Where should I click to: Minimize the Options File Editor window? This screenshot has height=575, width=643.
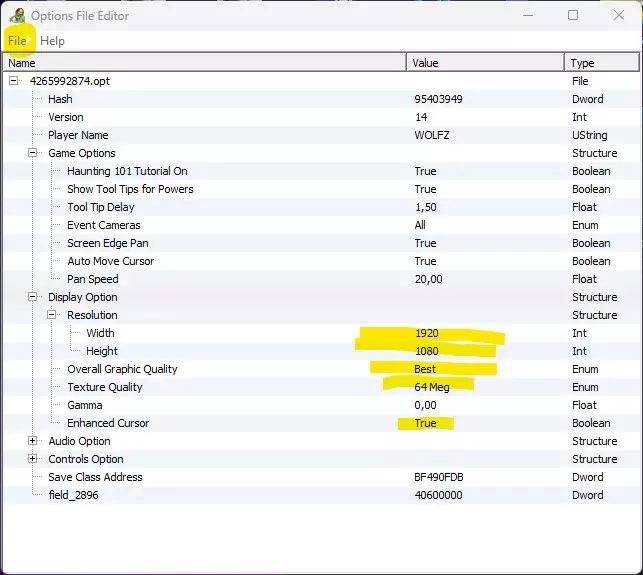pyautogui.click(x=528, y=16)
